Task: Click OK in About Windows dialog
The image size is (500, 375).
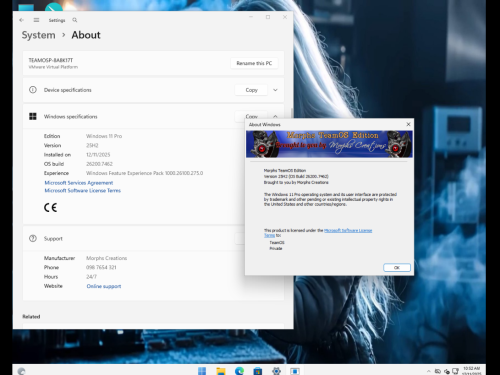Action: coord(397,268)
